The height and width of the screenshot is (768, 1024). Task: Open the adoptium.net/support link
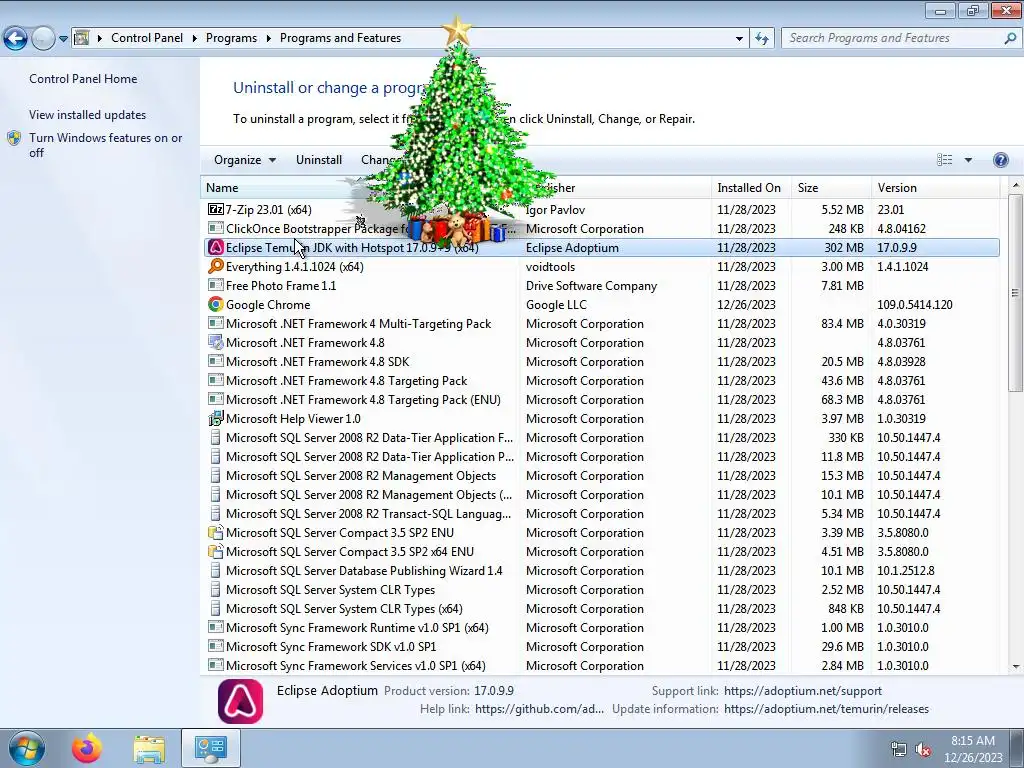coord(803,691)
